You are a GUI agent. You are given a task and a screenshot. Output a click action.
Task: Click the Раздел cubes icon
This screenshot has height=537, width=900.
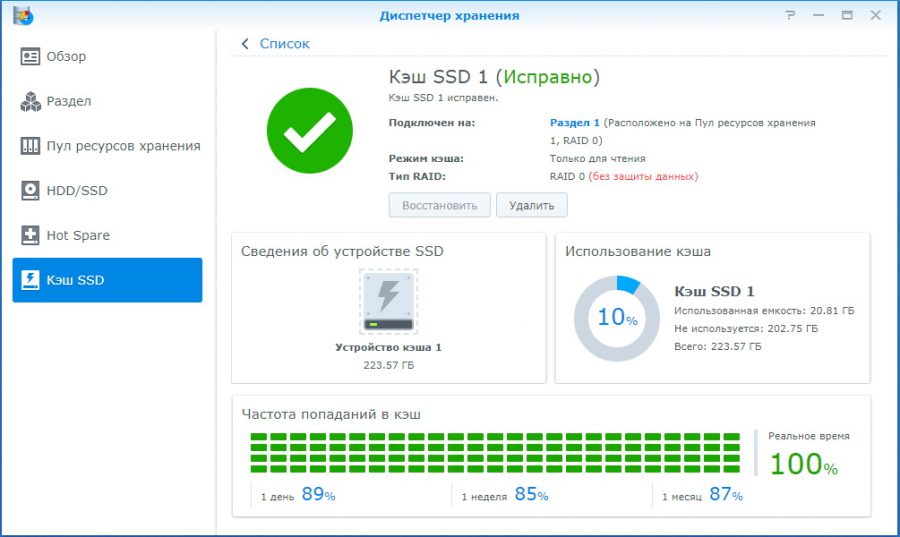(30, 101)
